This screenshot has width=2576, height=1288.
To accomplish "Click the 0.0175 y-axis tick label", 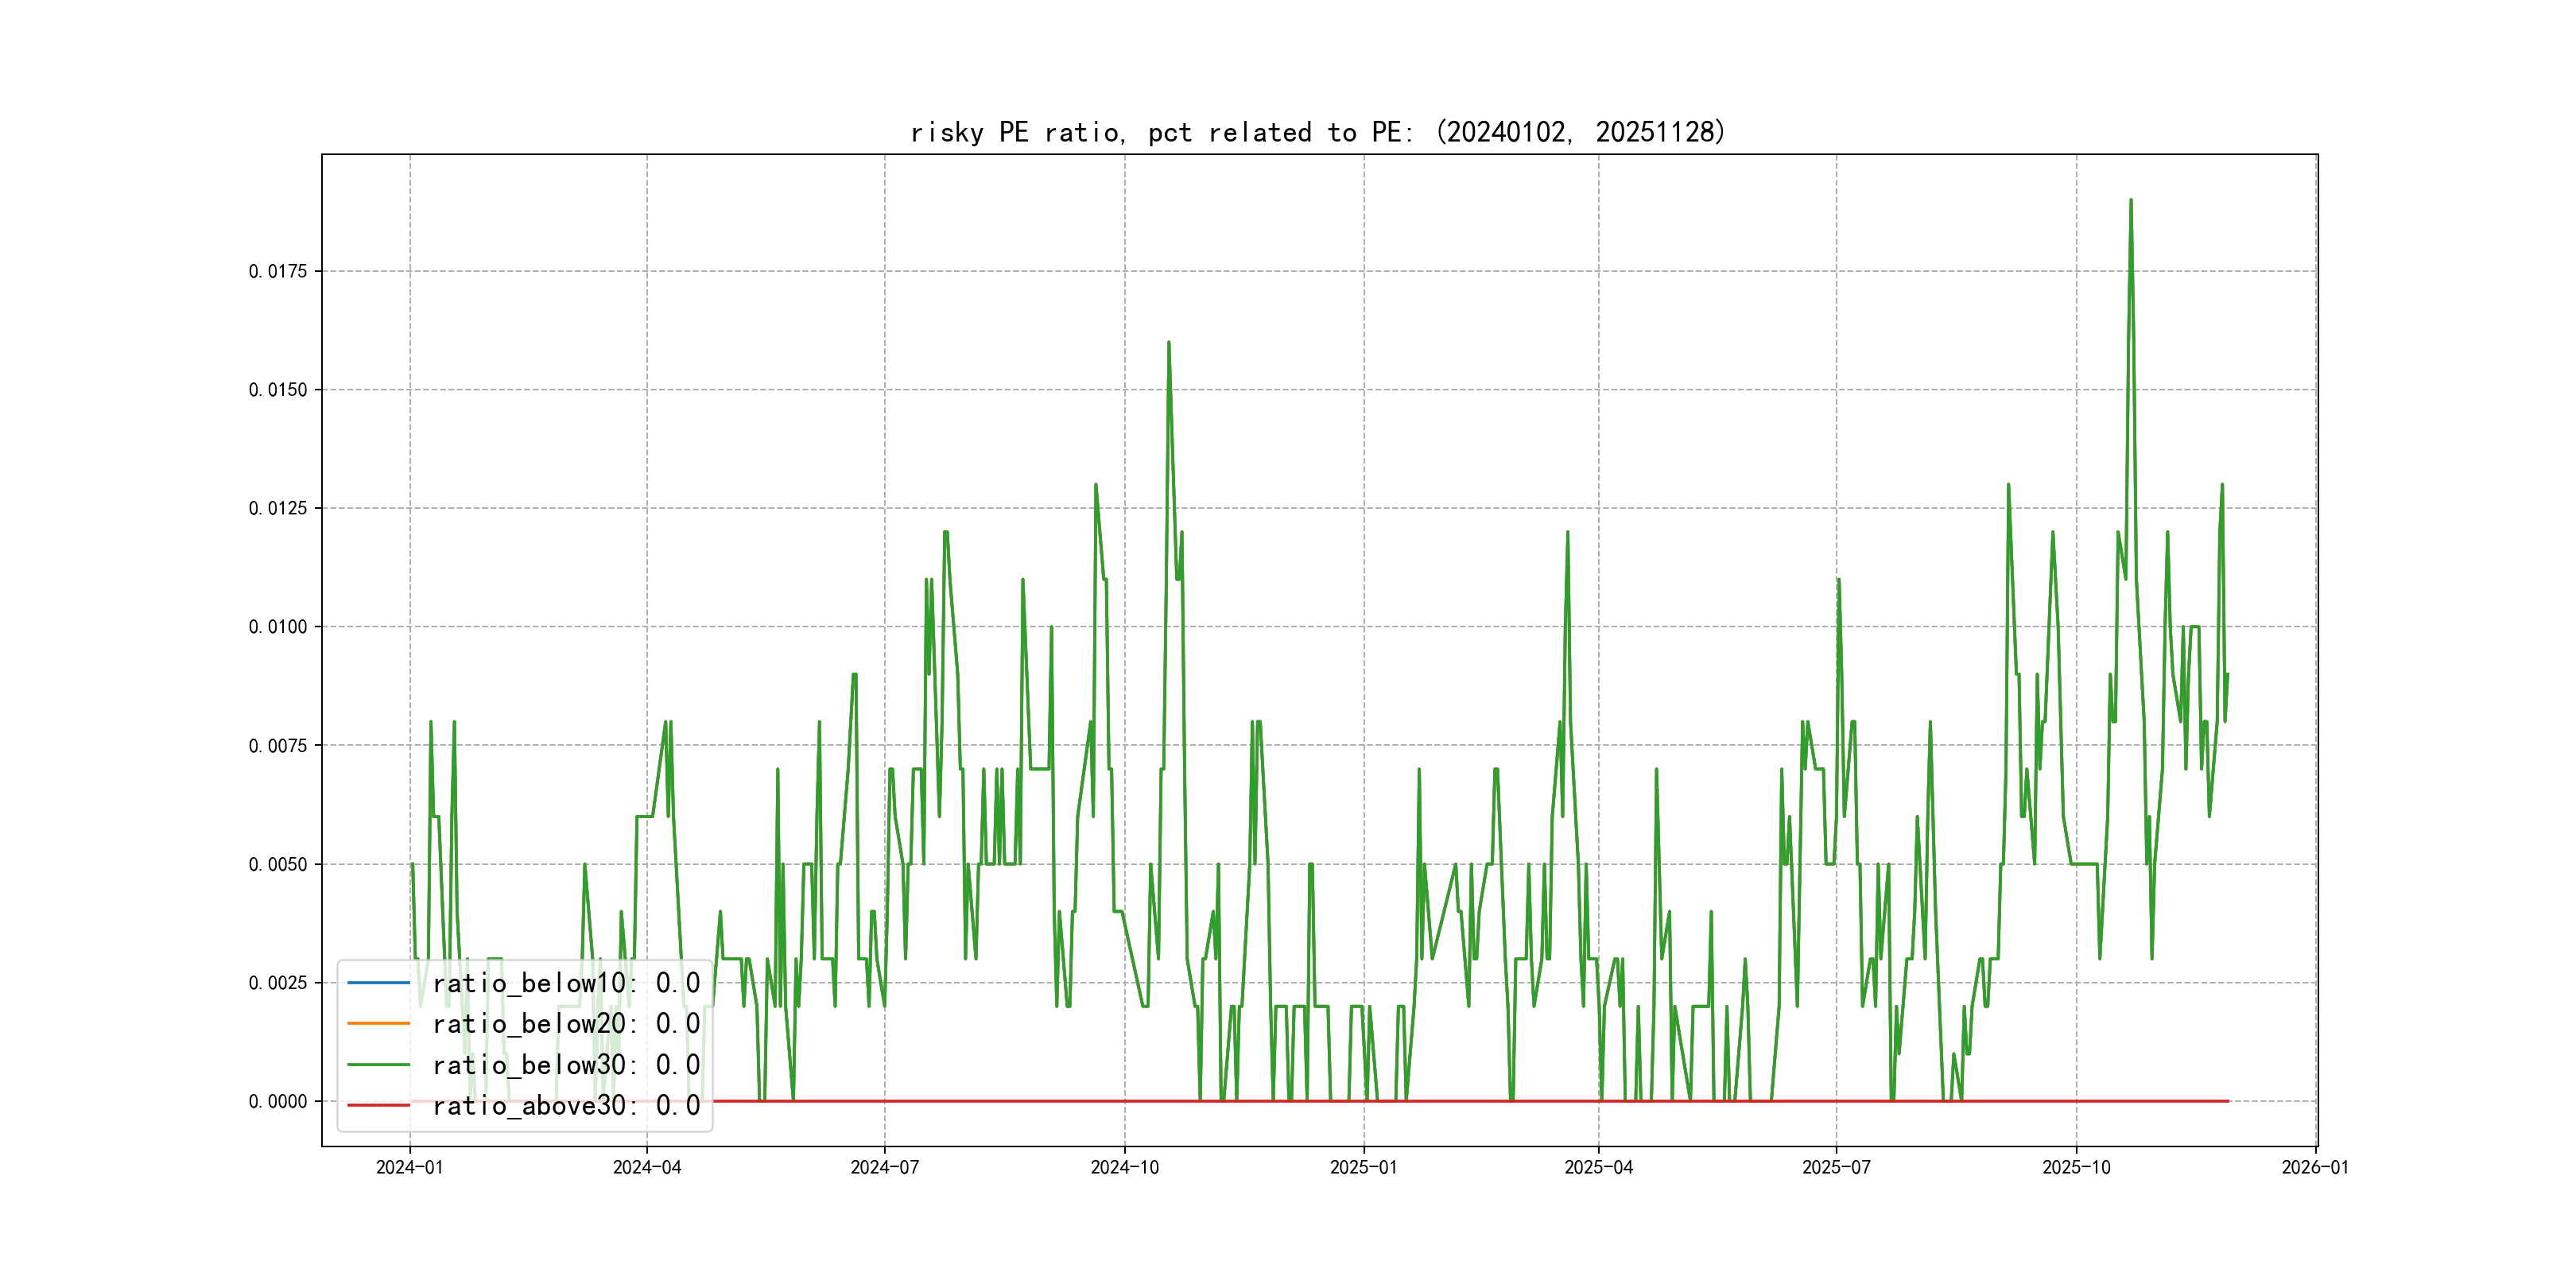I will 278,271.
